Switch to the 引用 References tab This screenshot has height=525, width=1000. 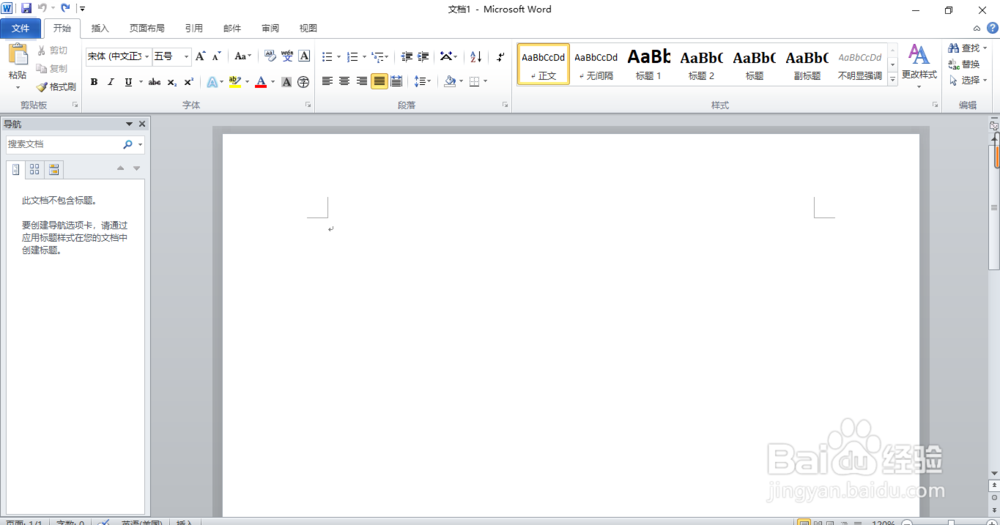coord(194,28)
